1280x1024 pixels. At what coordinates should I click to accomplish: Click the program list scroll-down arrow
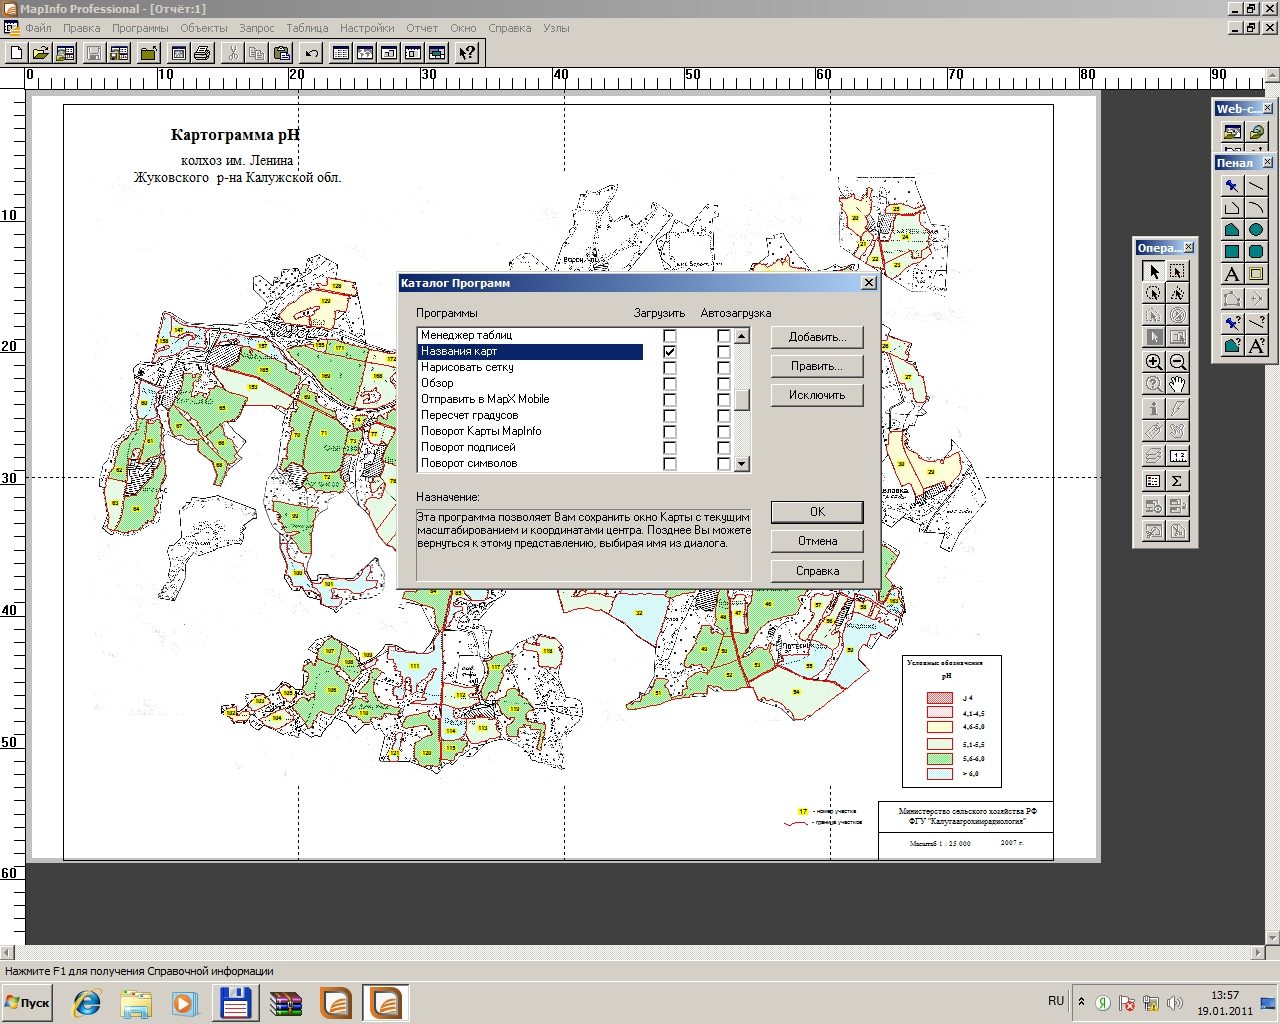coord(742,464)
